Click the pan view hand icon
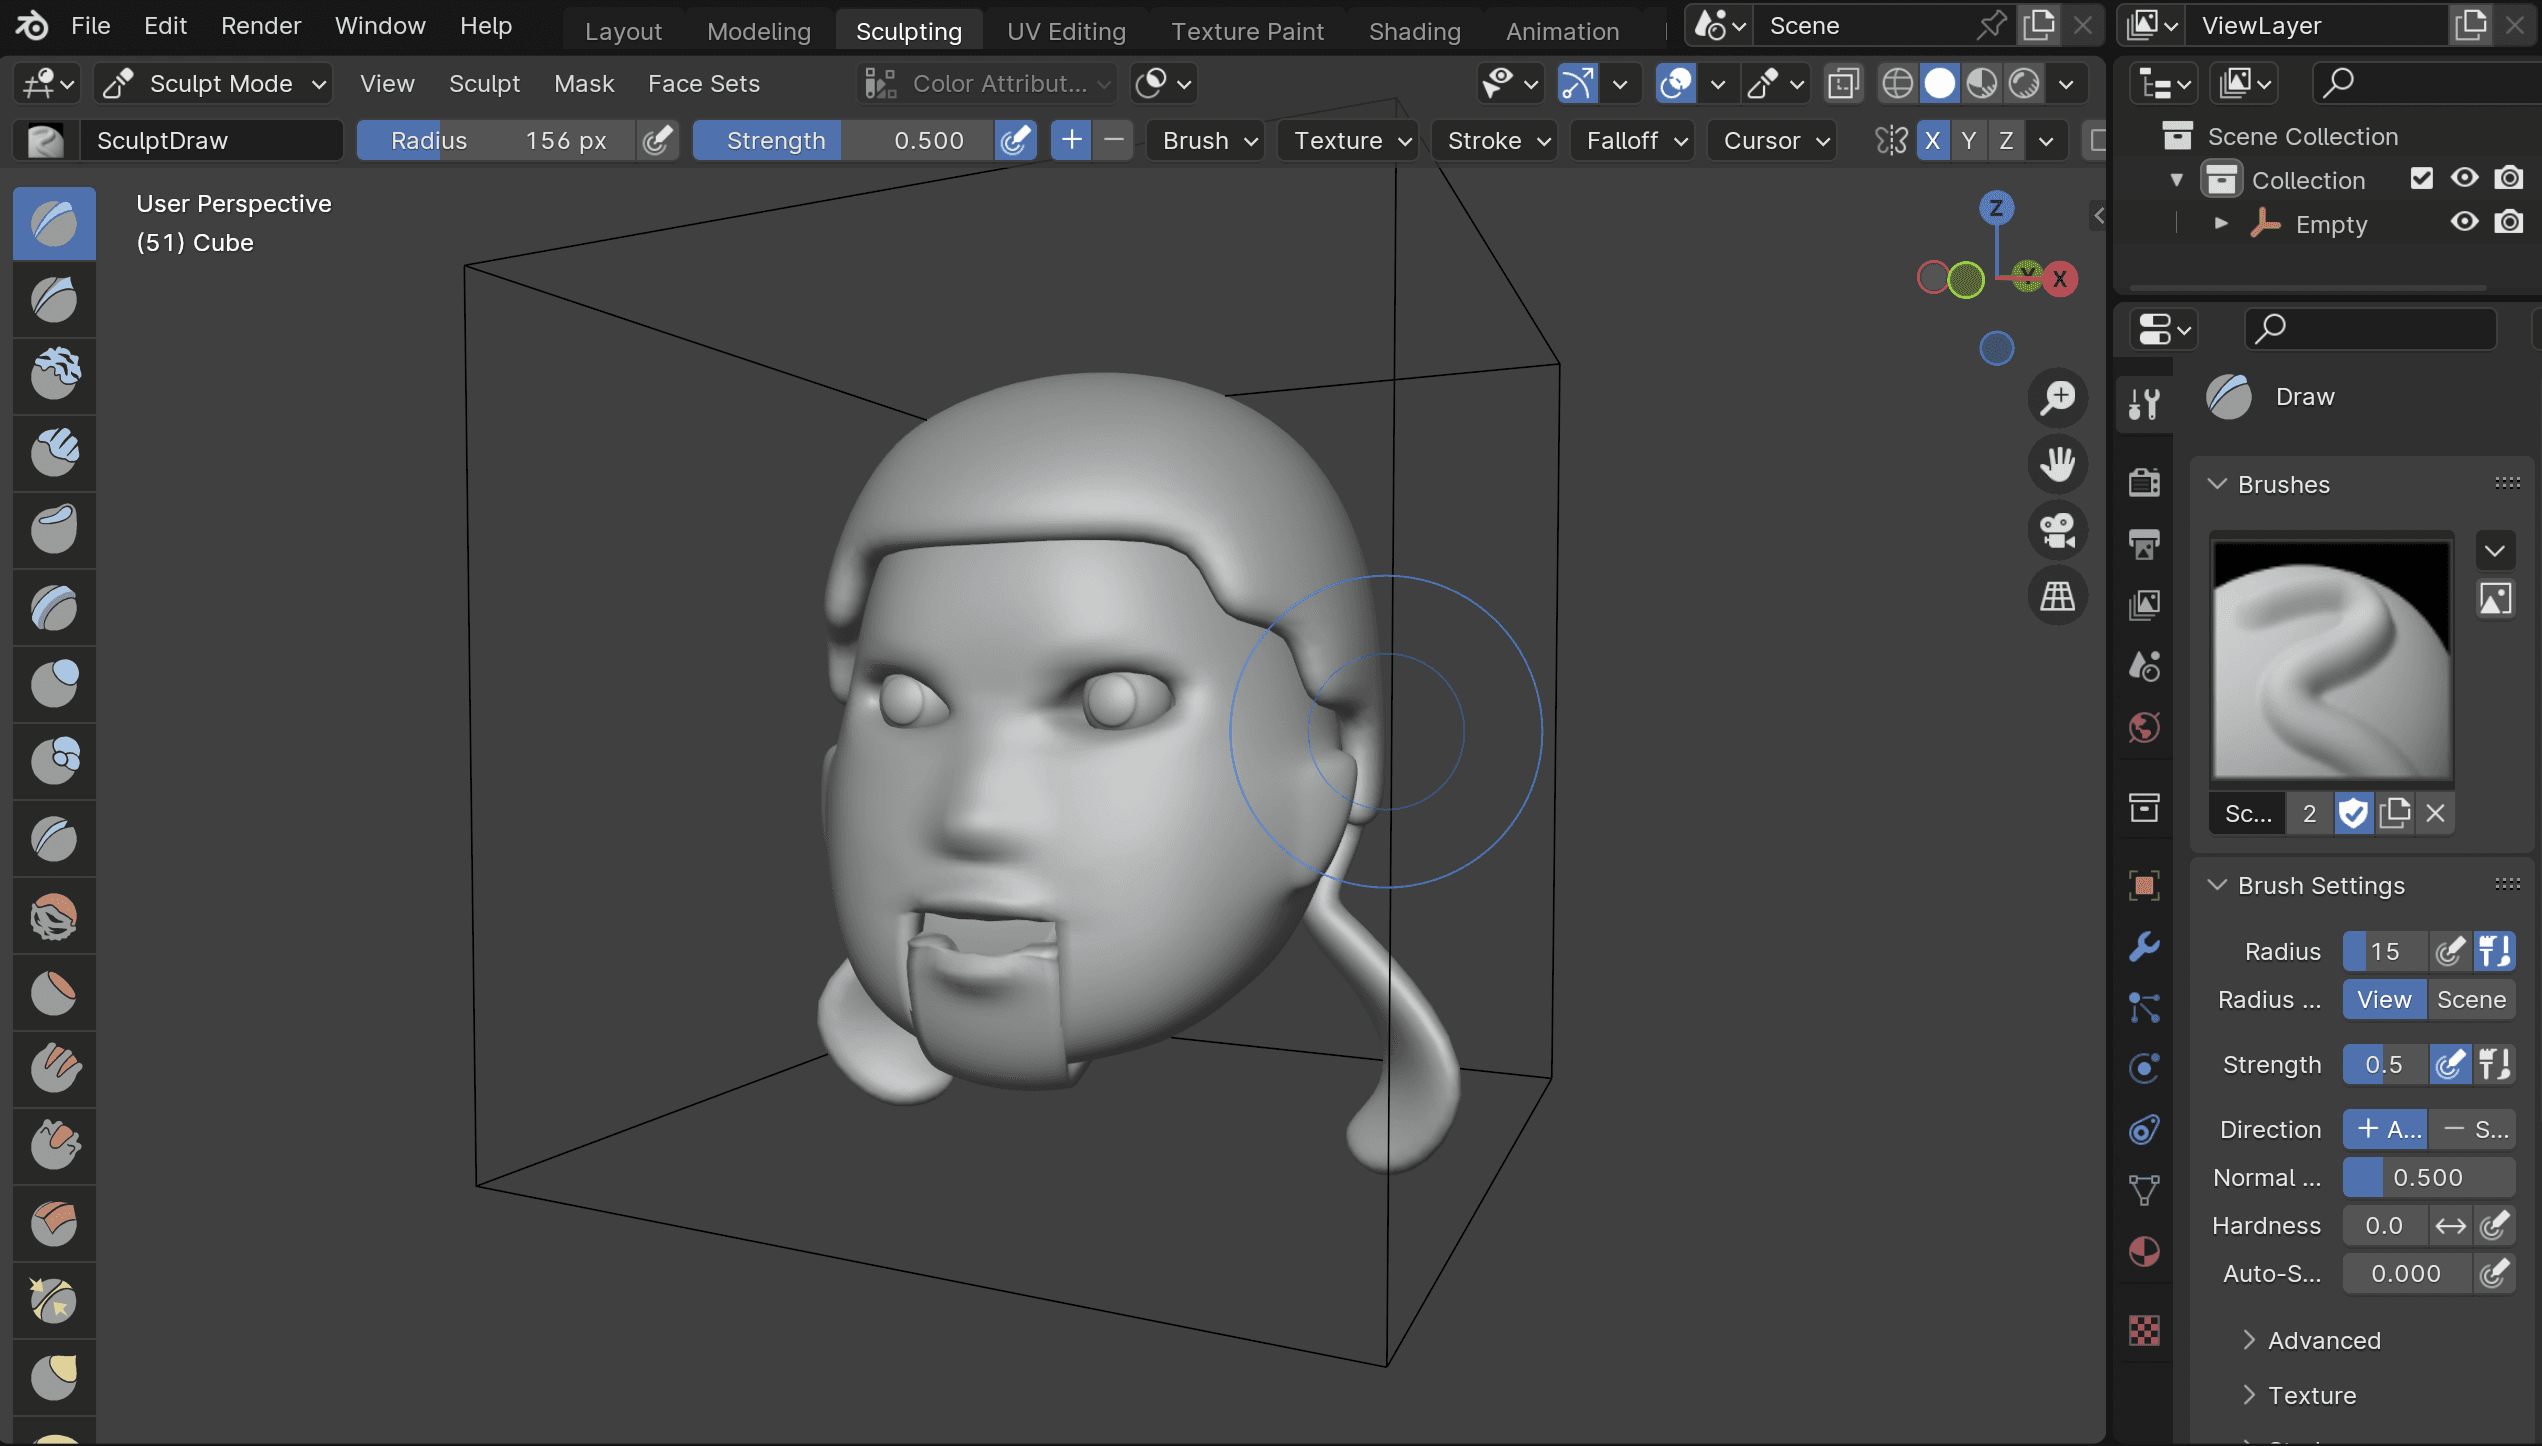 tap(2058, 464)
